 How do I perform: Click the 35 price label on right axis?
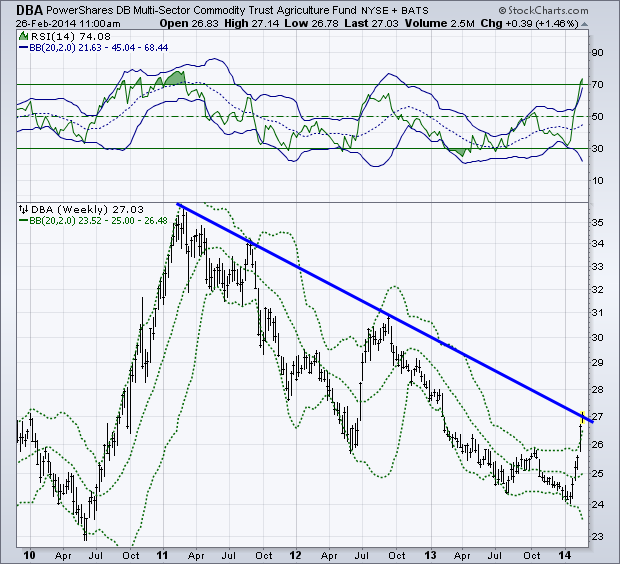(600, 219)
